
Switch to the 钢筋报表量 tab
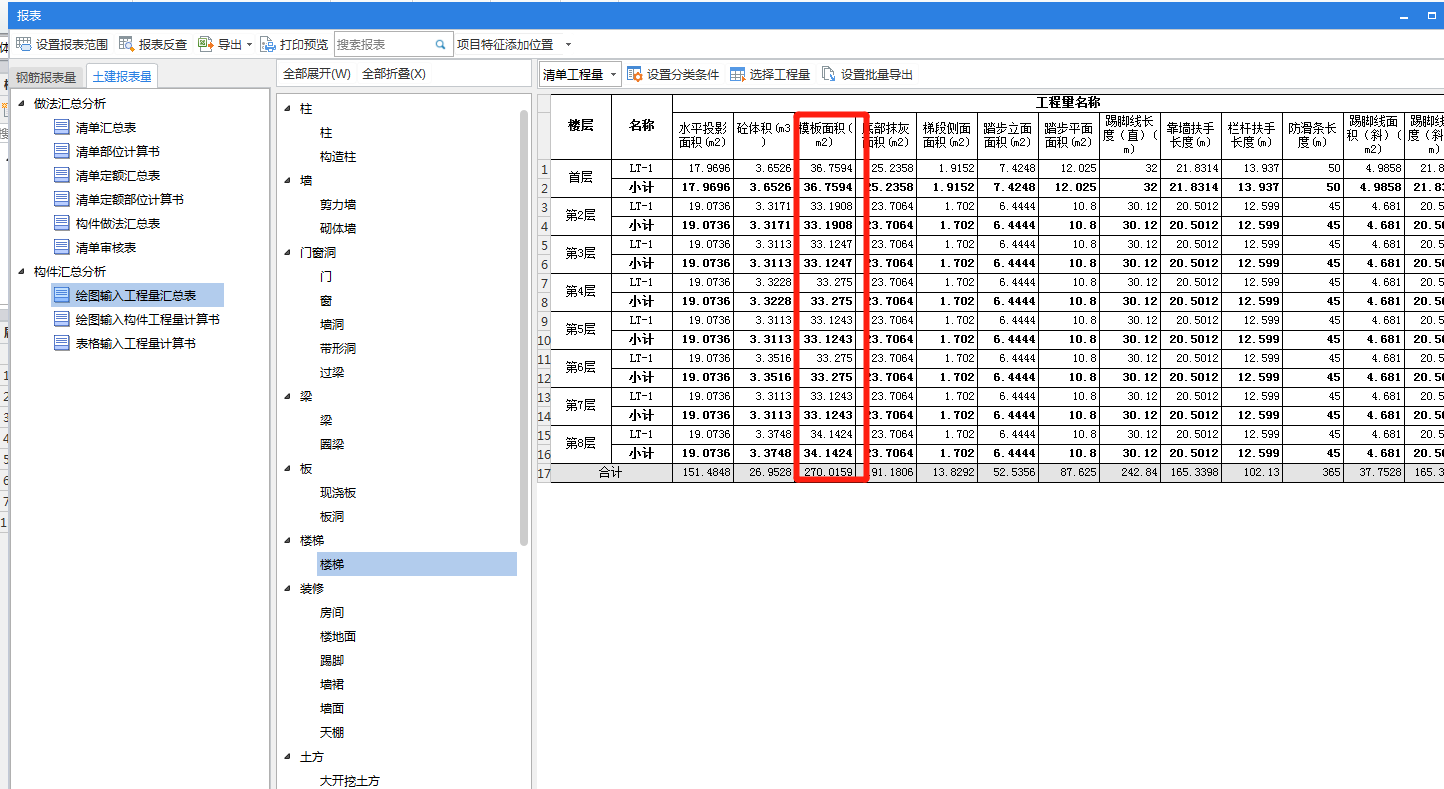coord(46,77)
